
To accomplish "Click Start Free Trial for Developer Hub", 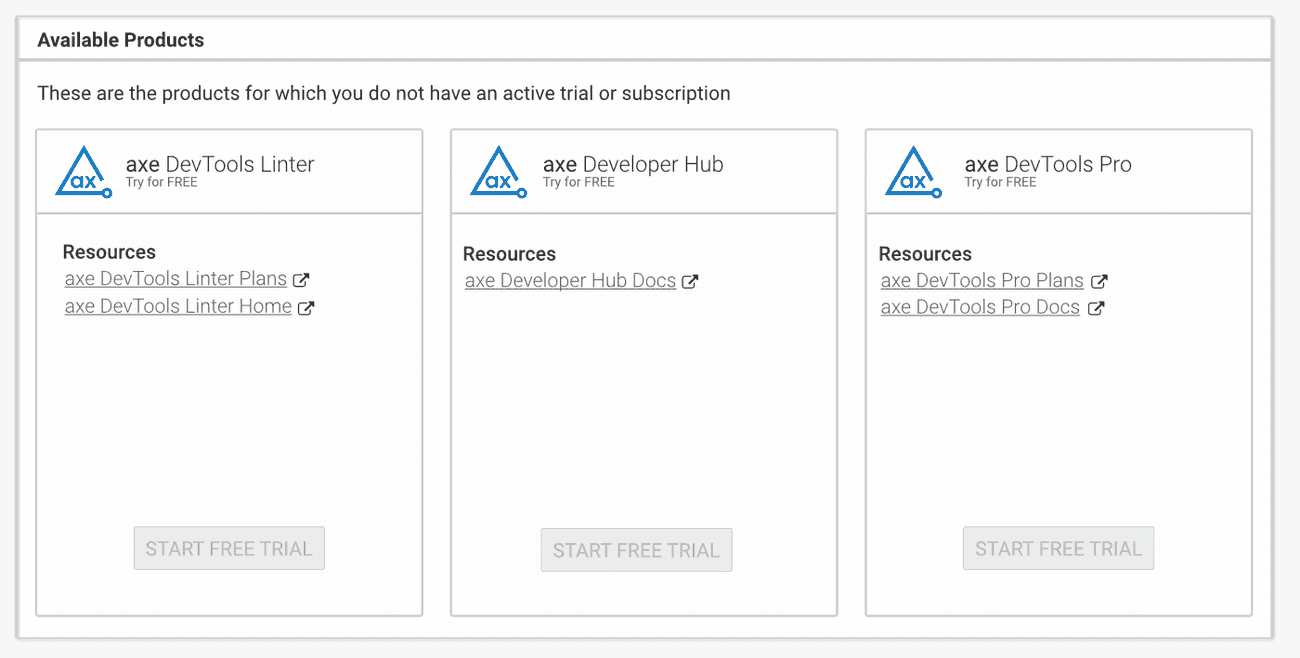I will (x=636, y=550).
